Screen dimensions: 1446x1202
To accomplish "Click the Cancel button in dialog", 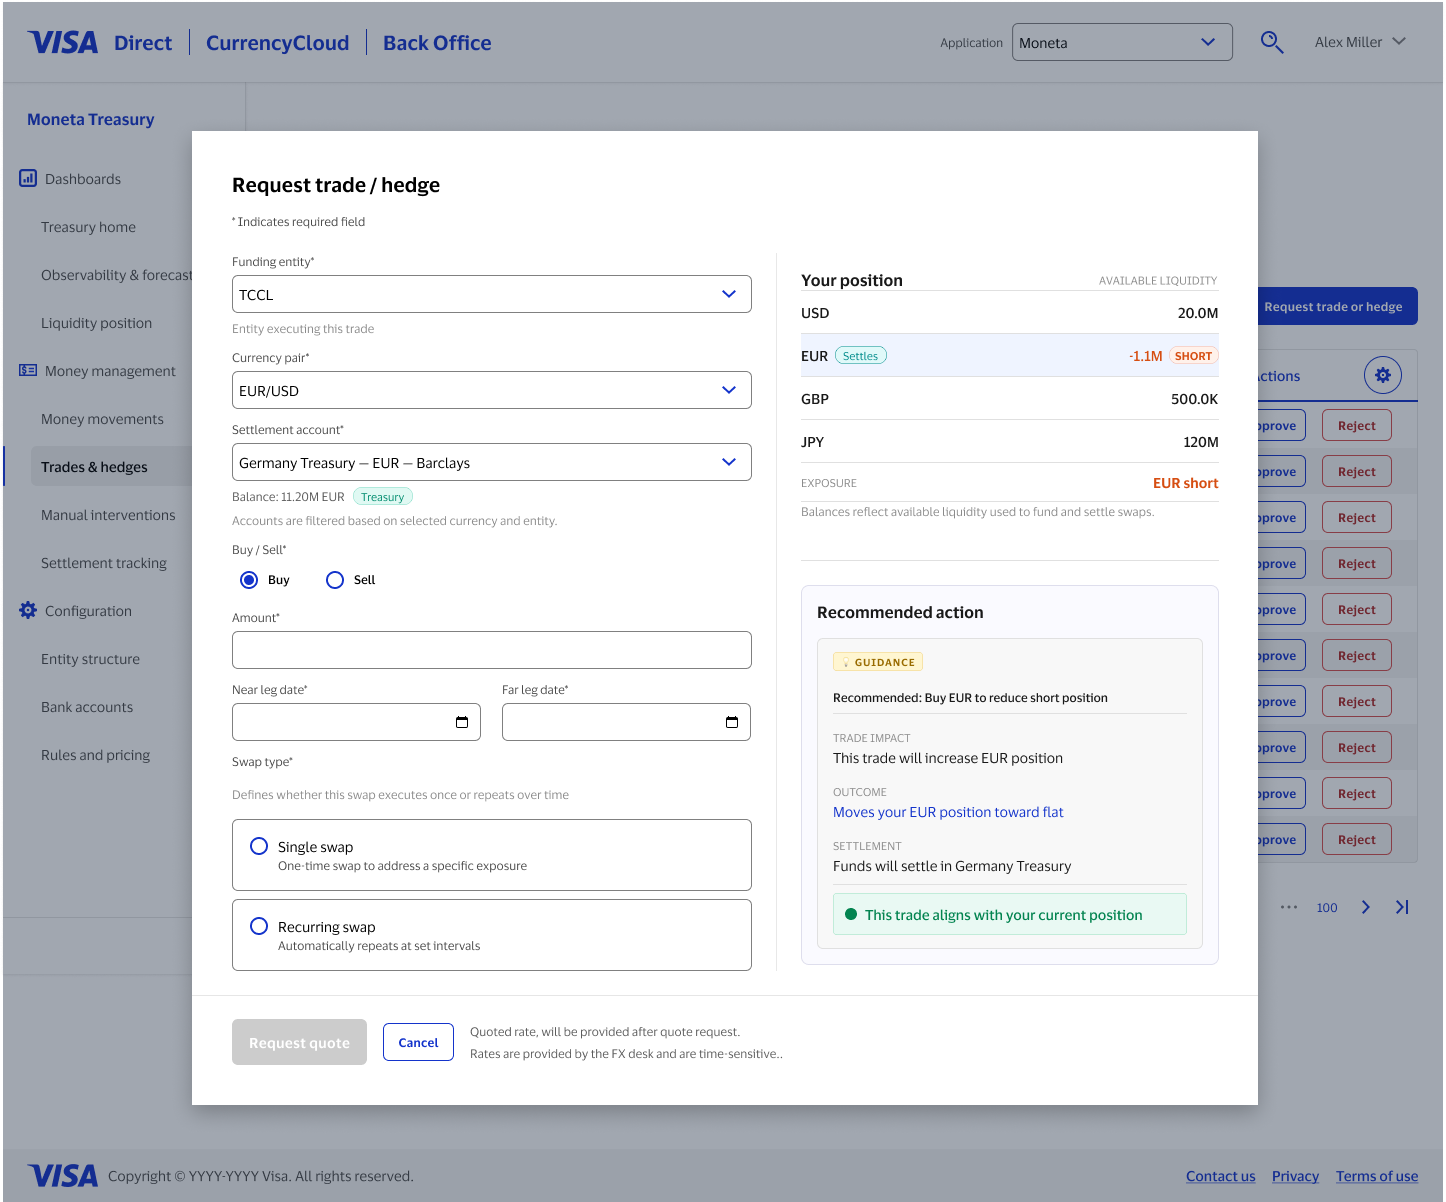I will point(418,1042).
